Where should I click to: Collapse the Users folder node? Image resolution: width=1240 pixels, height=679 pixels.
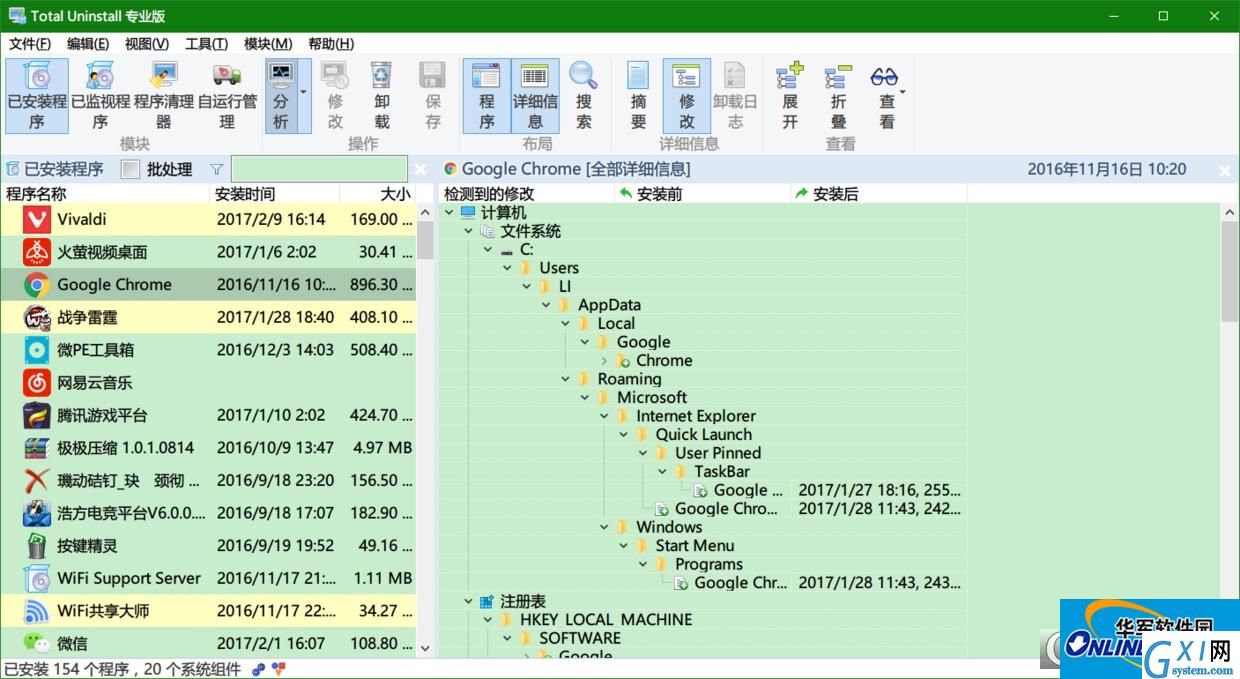point(507,268)
